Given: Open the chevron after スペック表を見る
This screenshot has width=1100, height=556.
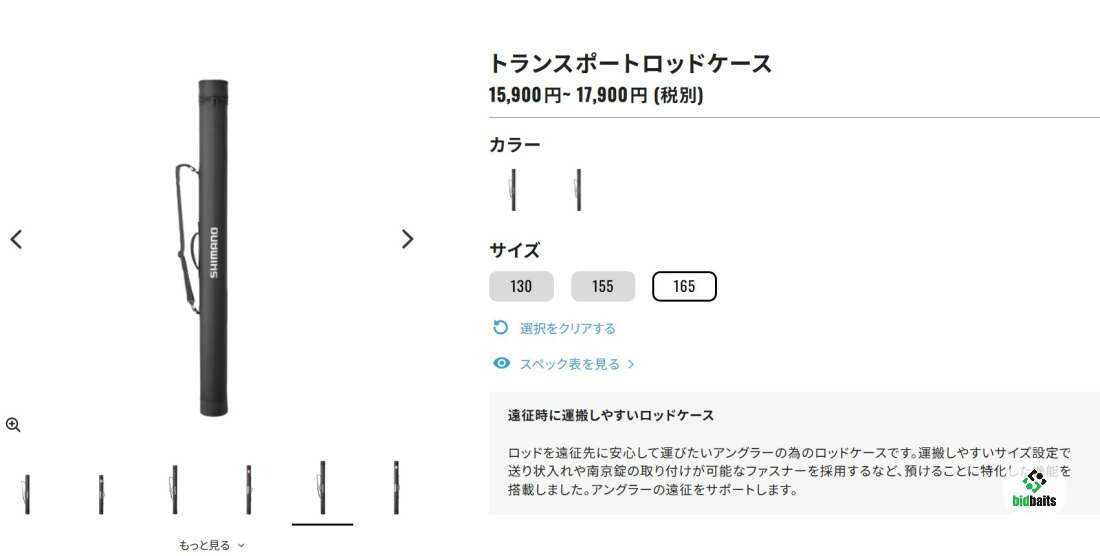Looking at the screenshot, I should pyautogui.click(x=631, y=364).
